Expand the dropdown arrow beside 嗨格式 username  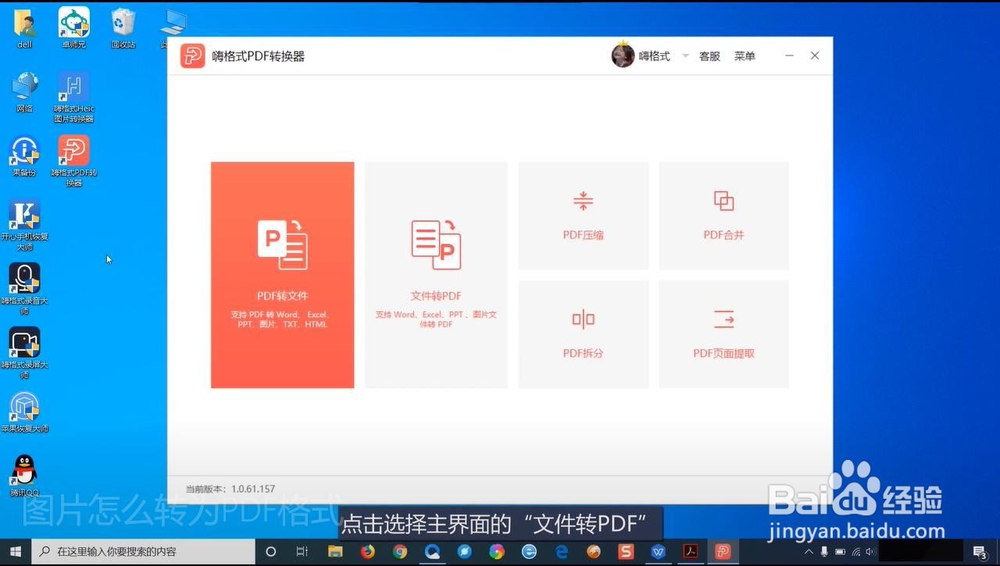point(685,56)
